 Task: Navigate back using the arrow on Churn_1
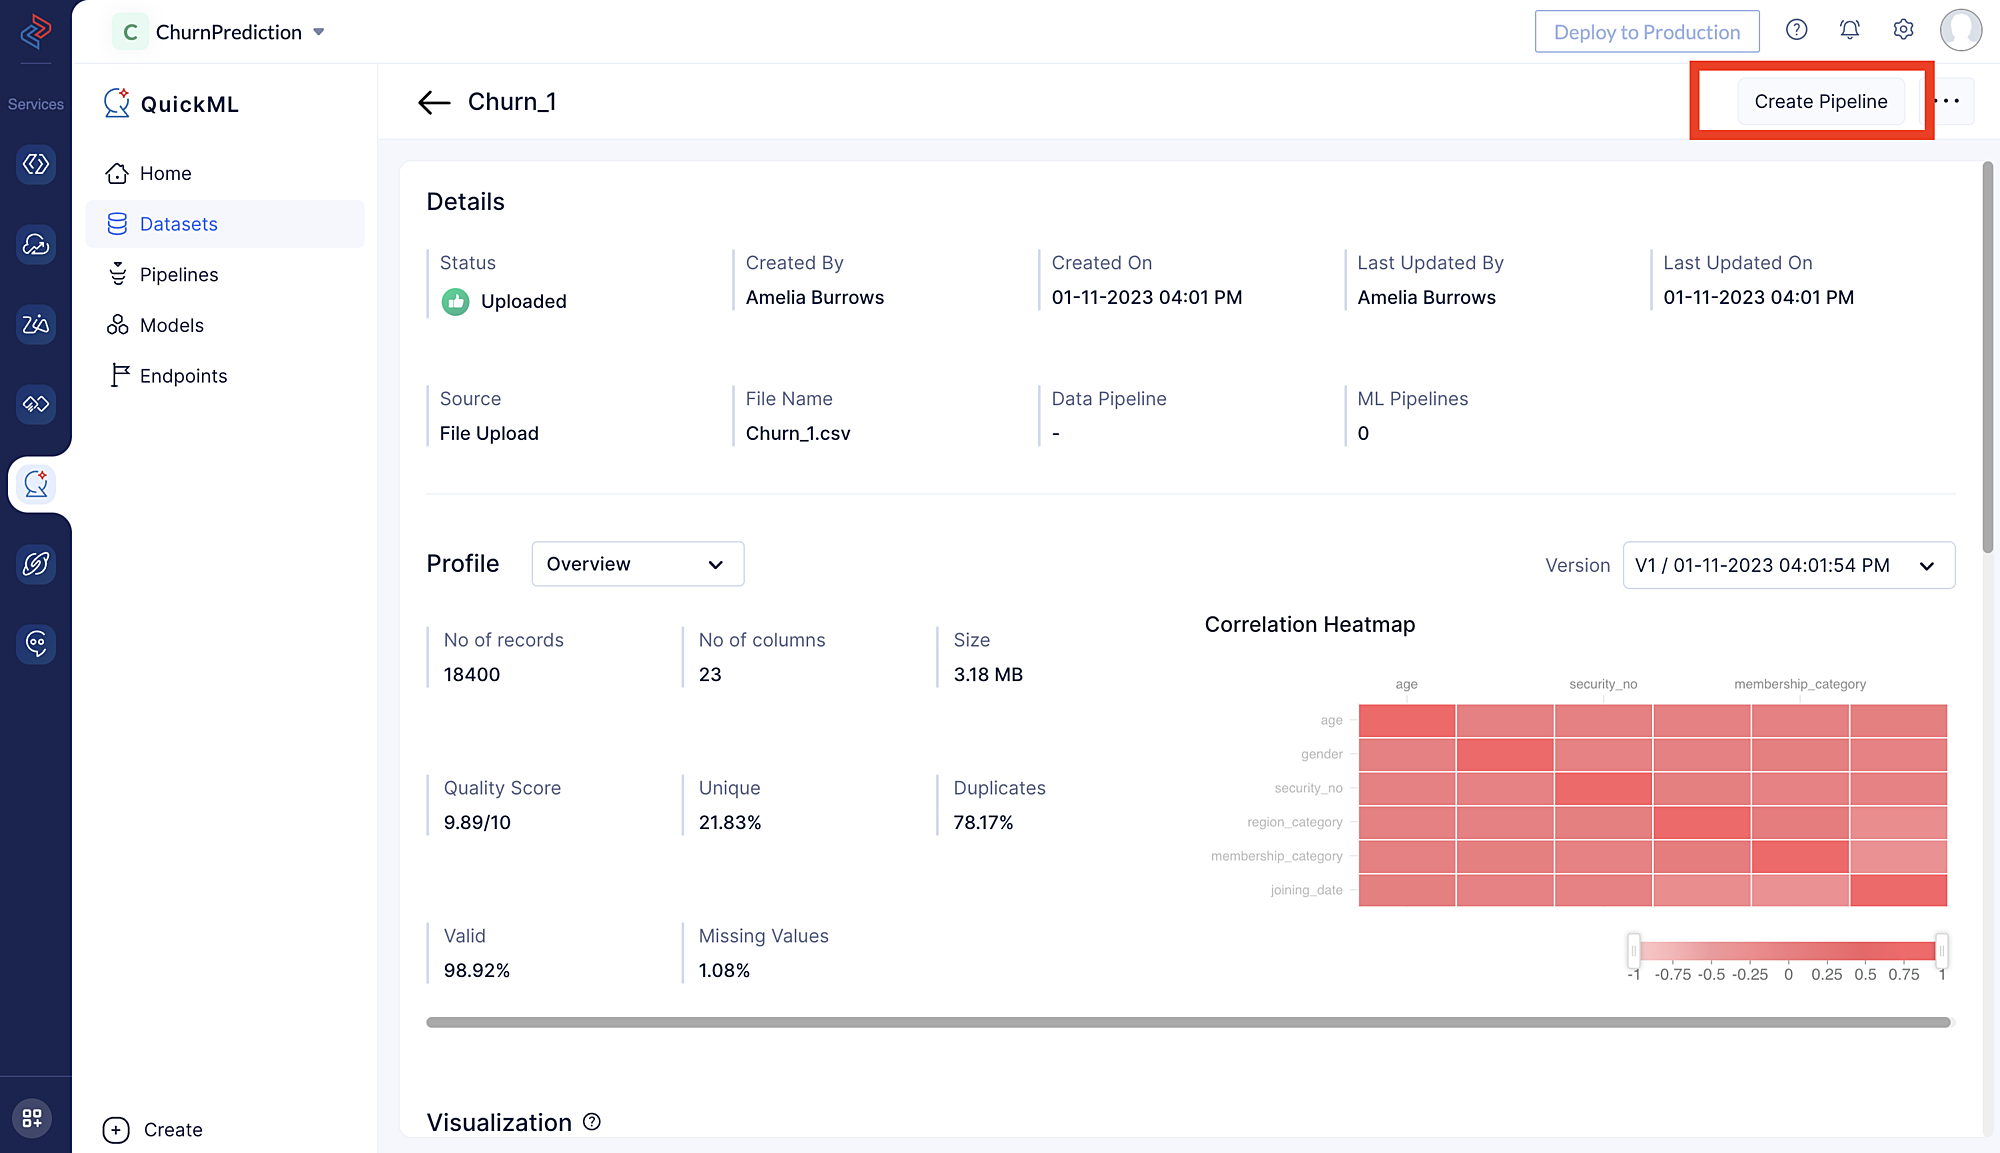[434, 100]
